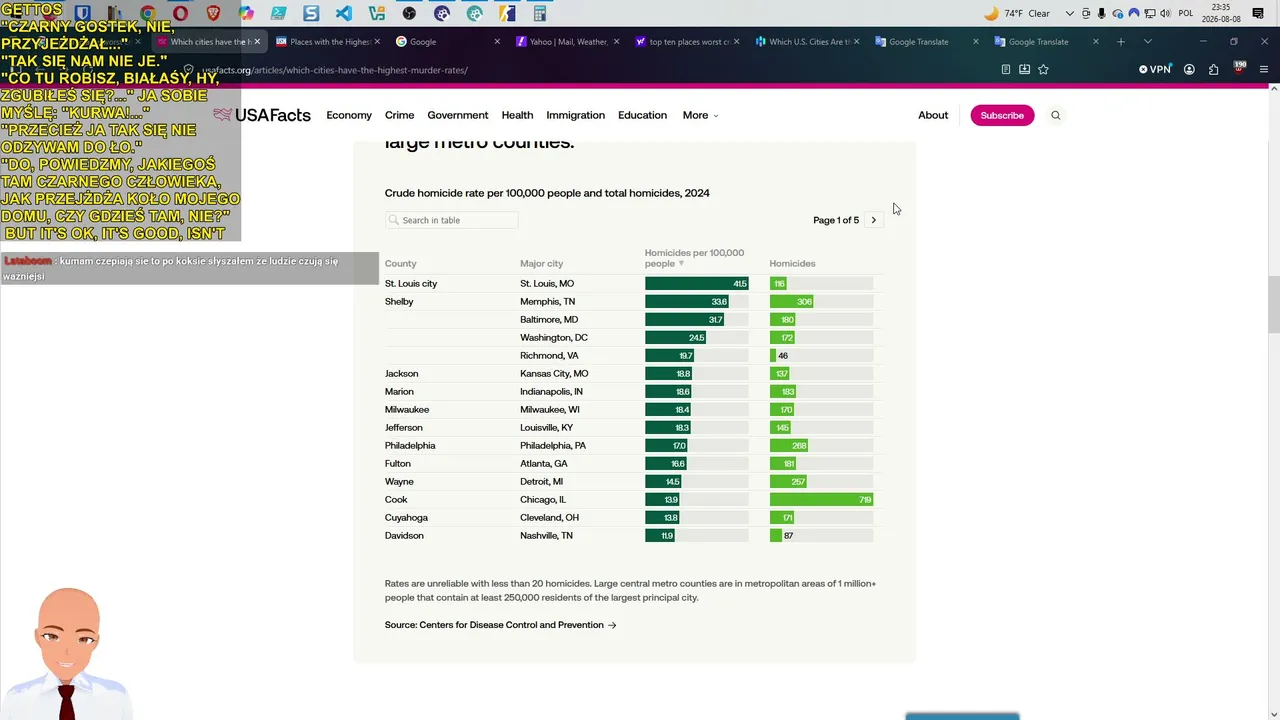Image resolution: width=1280 pixels, height=720 pixels.
Task: Focus the Search in table field
Action: pos(452,220)
